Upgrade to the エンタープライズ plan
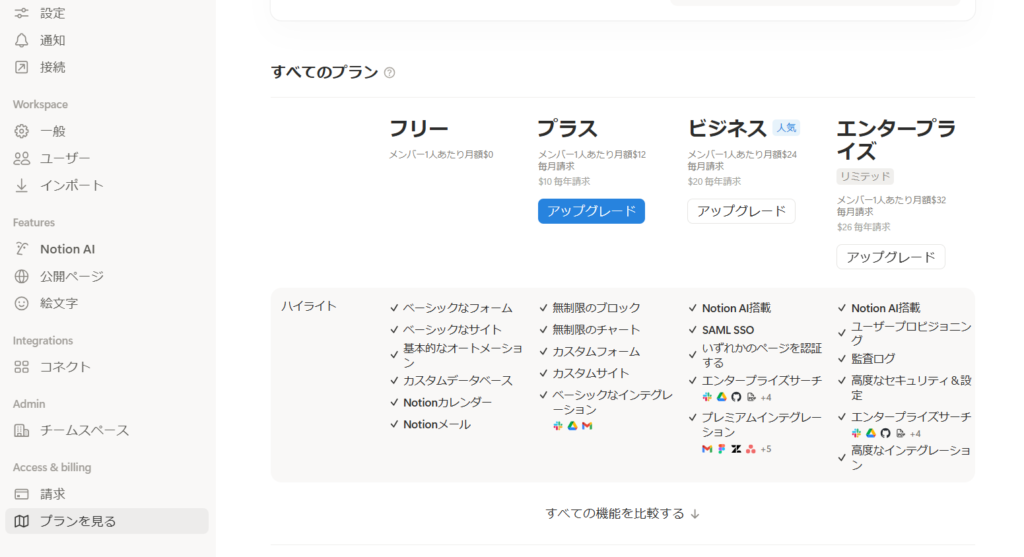1024x557 pixels. (x=890, y=257)
